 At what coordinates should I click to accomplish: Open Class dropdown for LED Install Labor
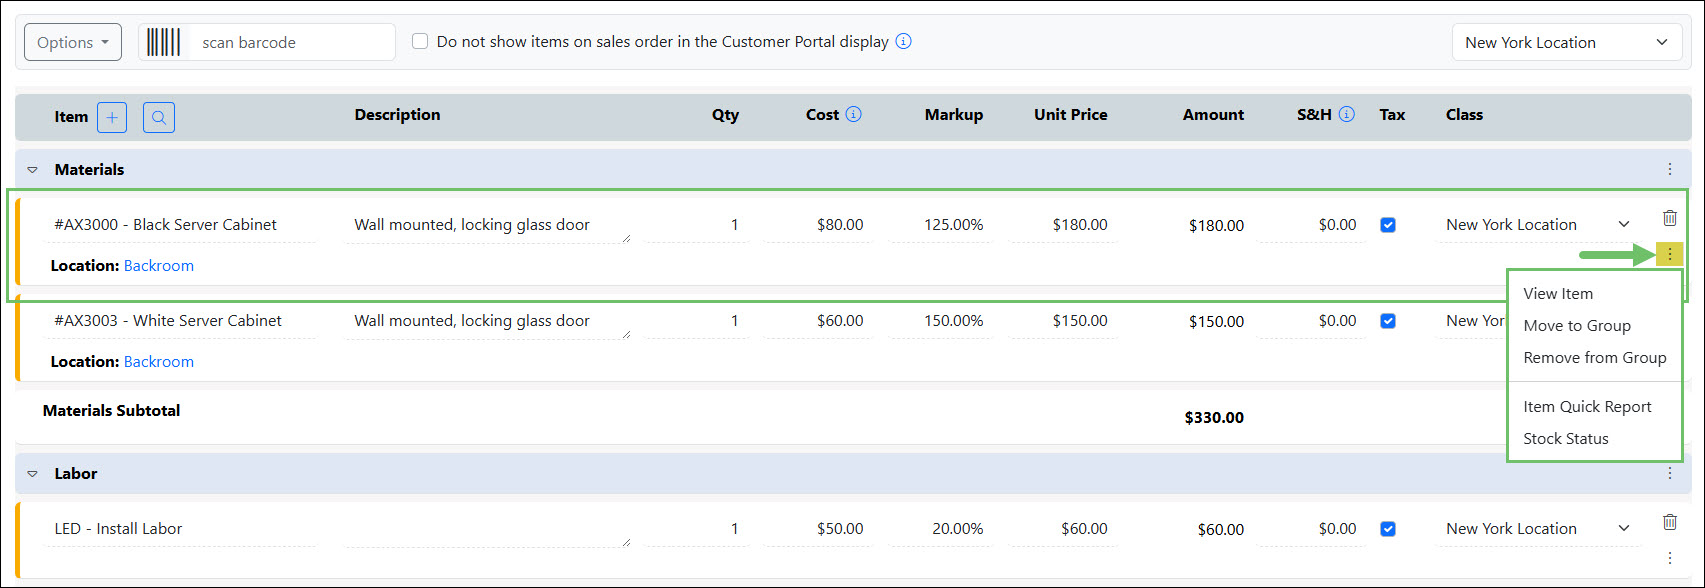[1537, 529]
